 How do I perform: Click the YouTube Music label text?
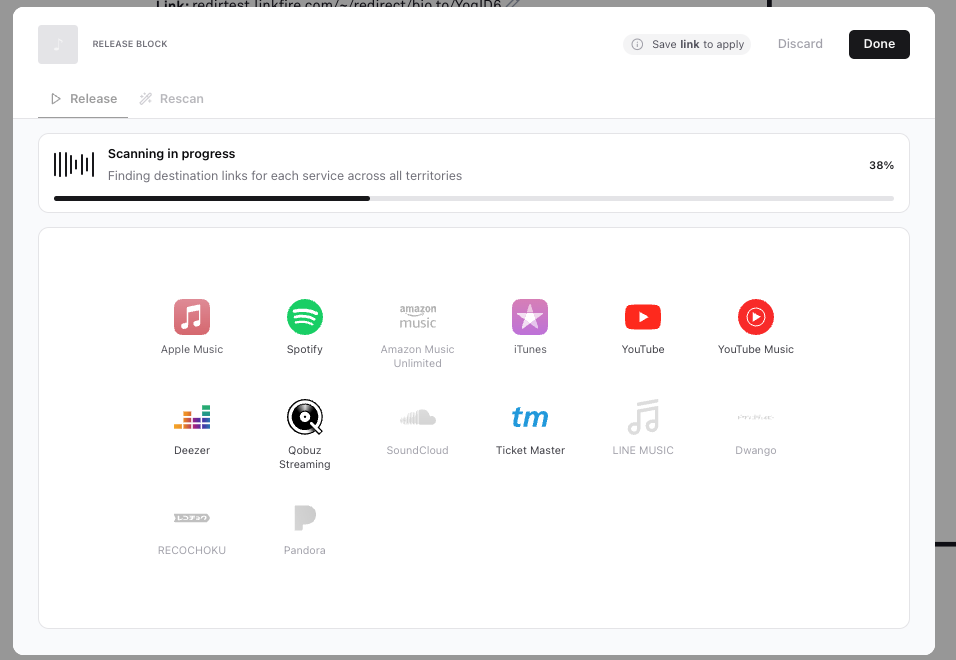[755, 349]
